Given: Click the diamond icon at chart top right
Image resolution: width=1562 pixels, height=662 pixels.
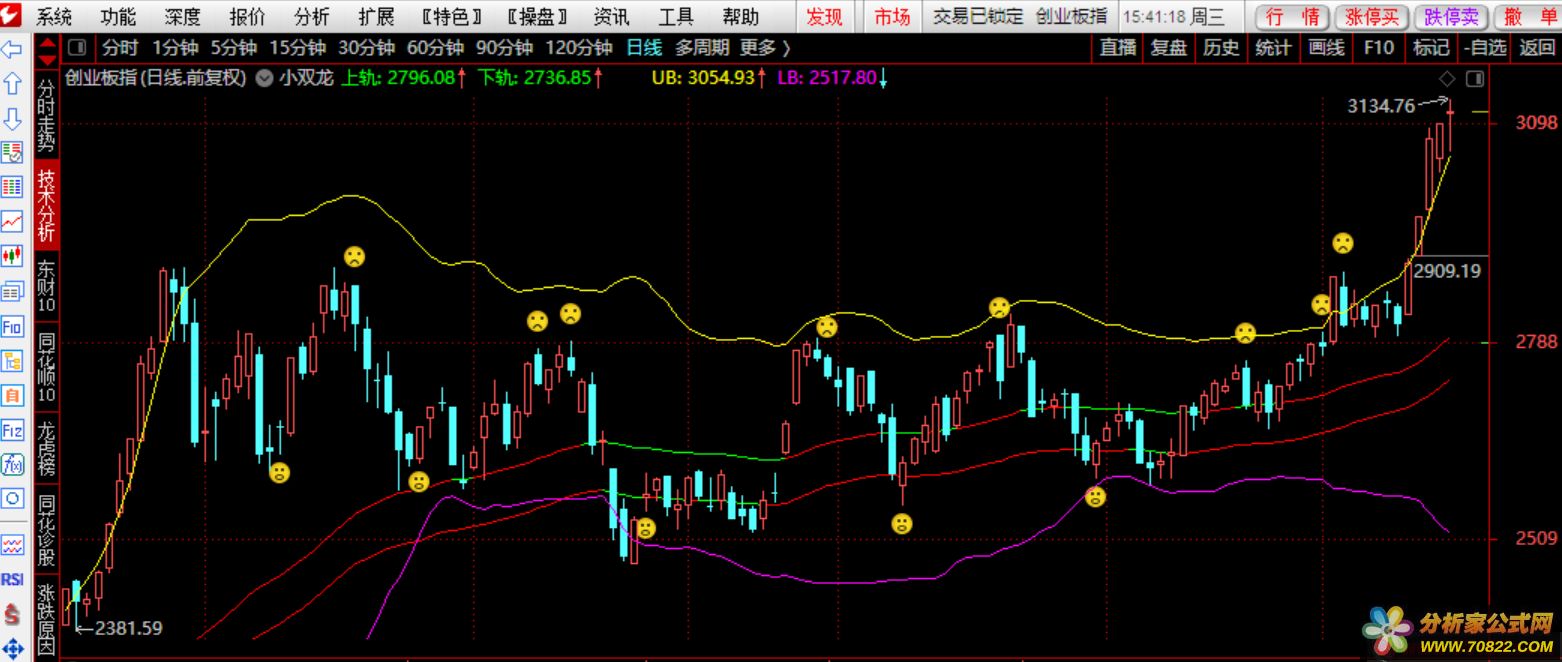Looking at the screenshot, I should click(1446, 79).
